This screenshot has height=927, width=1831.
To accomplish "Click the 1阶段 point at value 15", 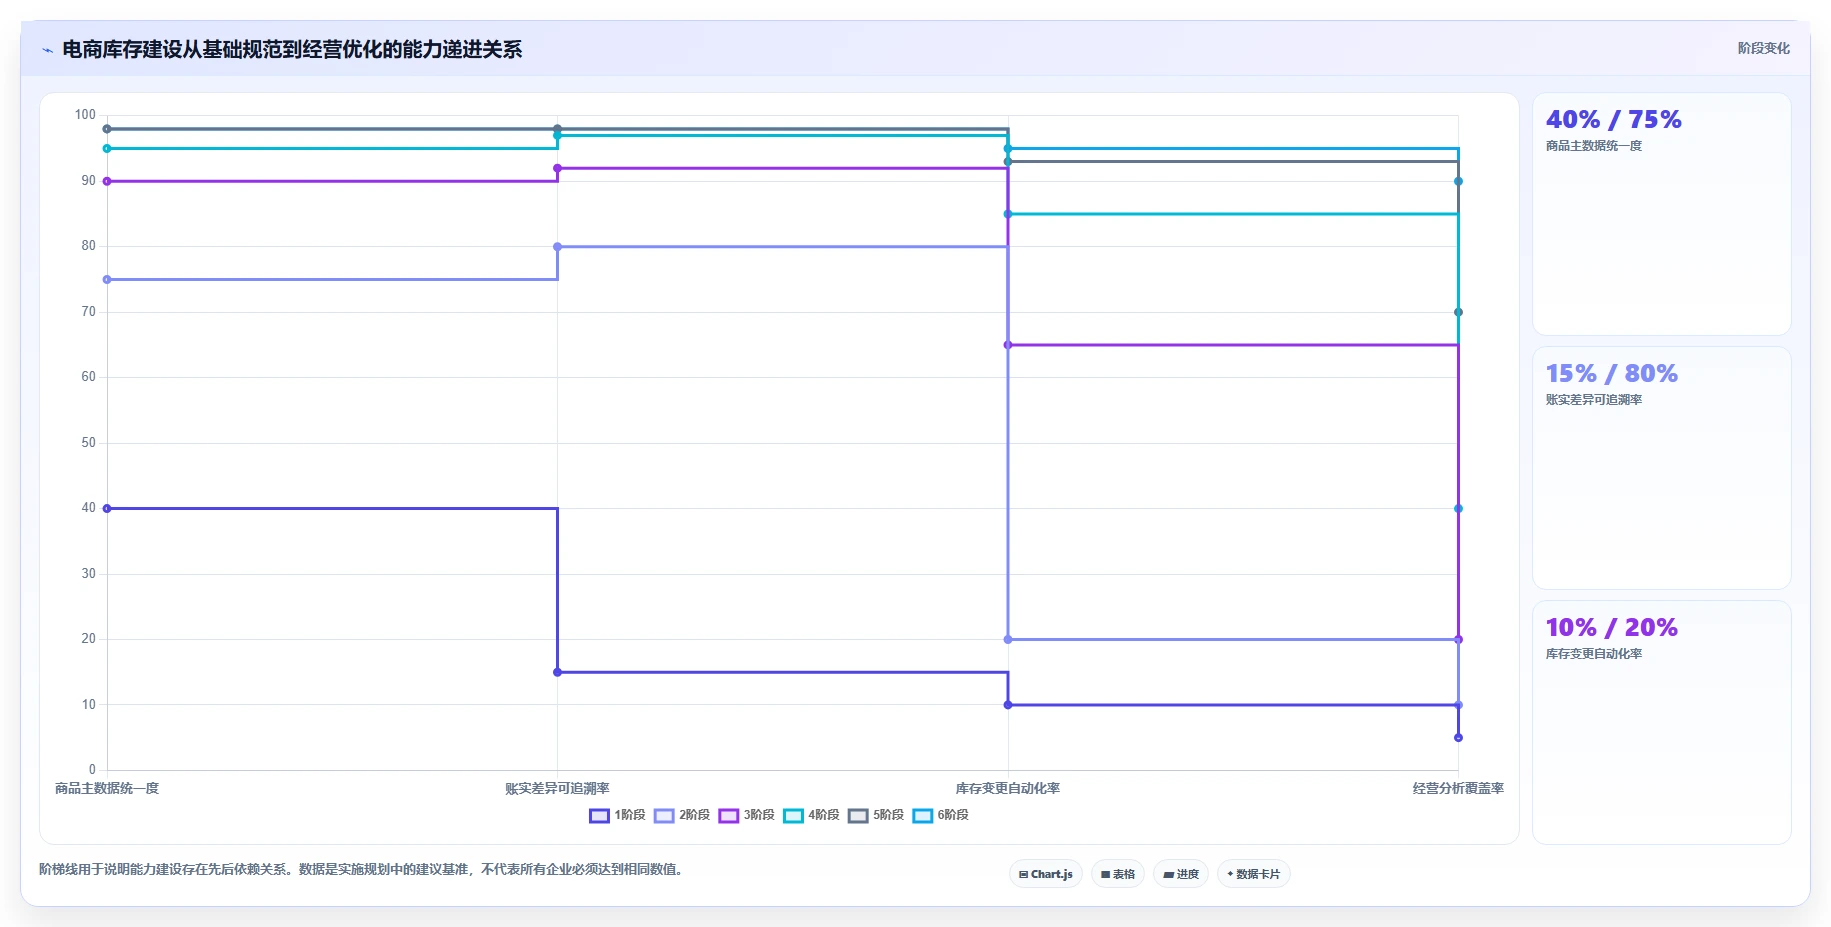I will (x=557, y=672).
